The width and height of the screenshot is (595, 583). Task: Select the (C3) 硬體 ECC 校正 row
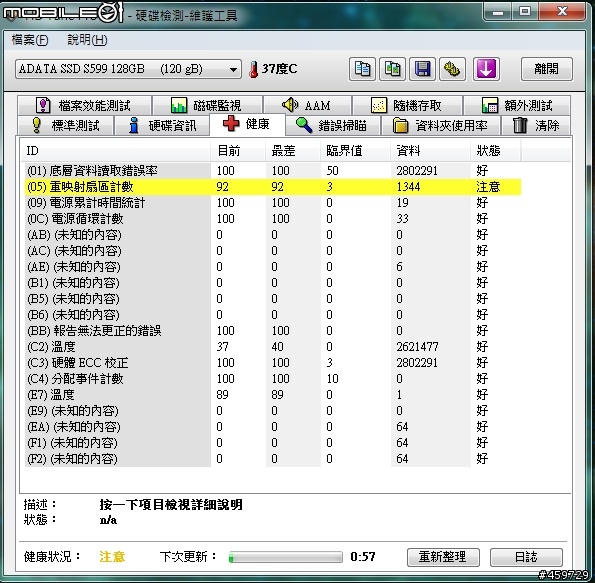pos(272,363)
